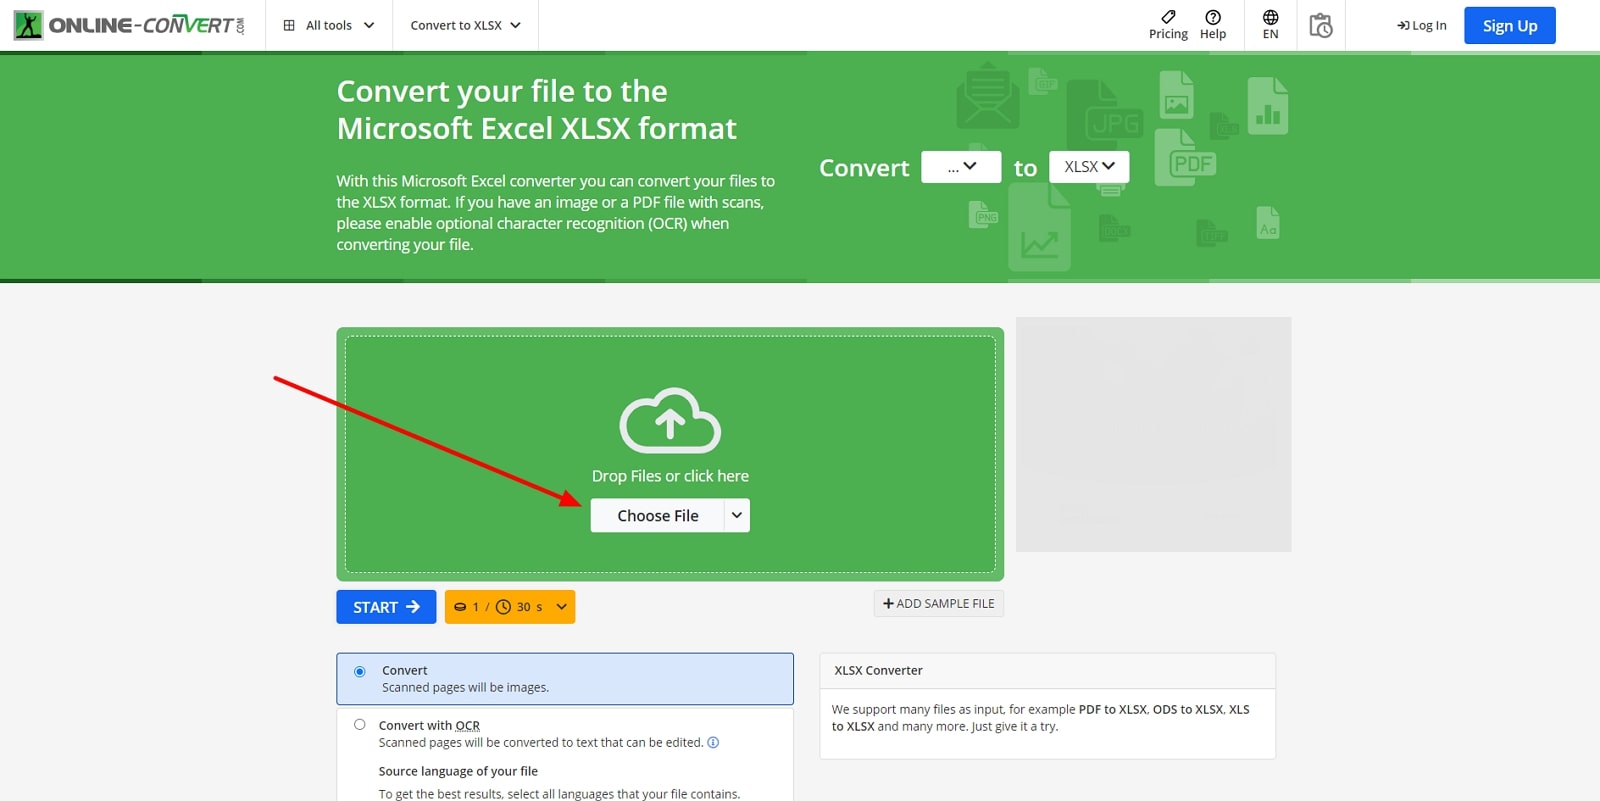Click the 'Drop Files or click here' text
Screen dimensions: 1600x801
(x=670, y=476)
